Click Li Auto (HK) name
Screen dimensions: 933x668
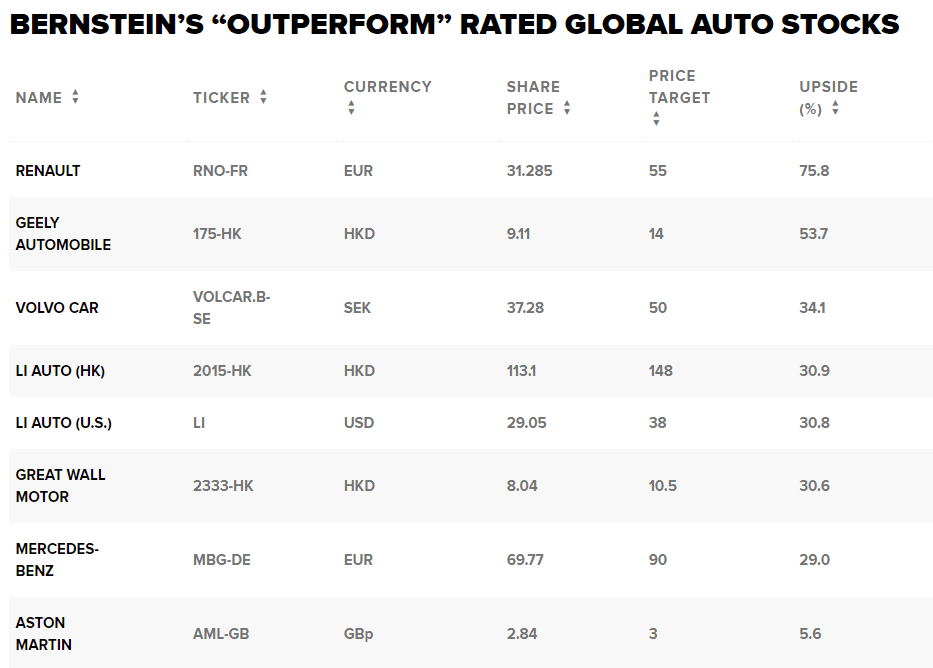click(x=60, y=371)
